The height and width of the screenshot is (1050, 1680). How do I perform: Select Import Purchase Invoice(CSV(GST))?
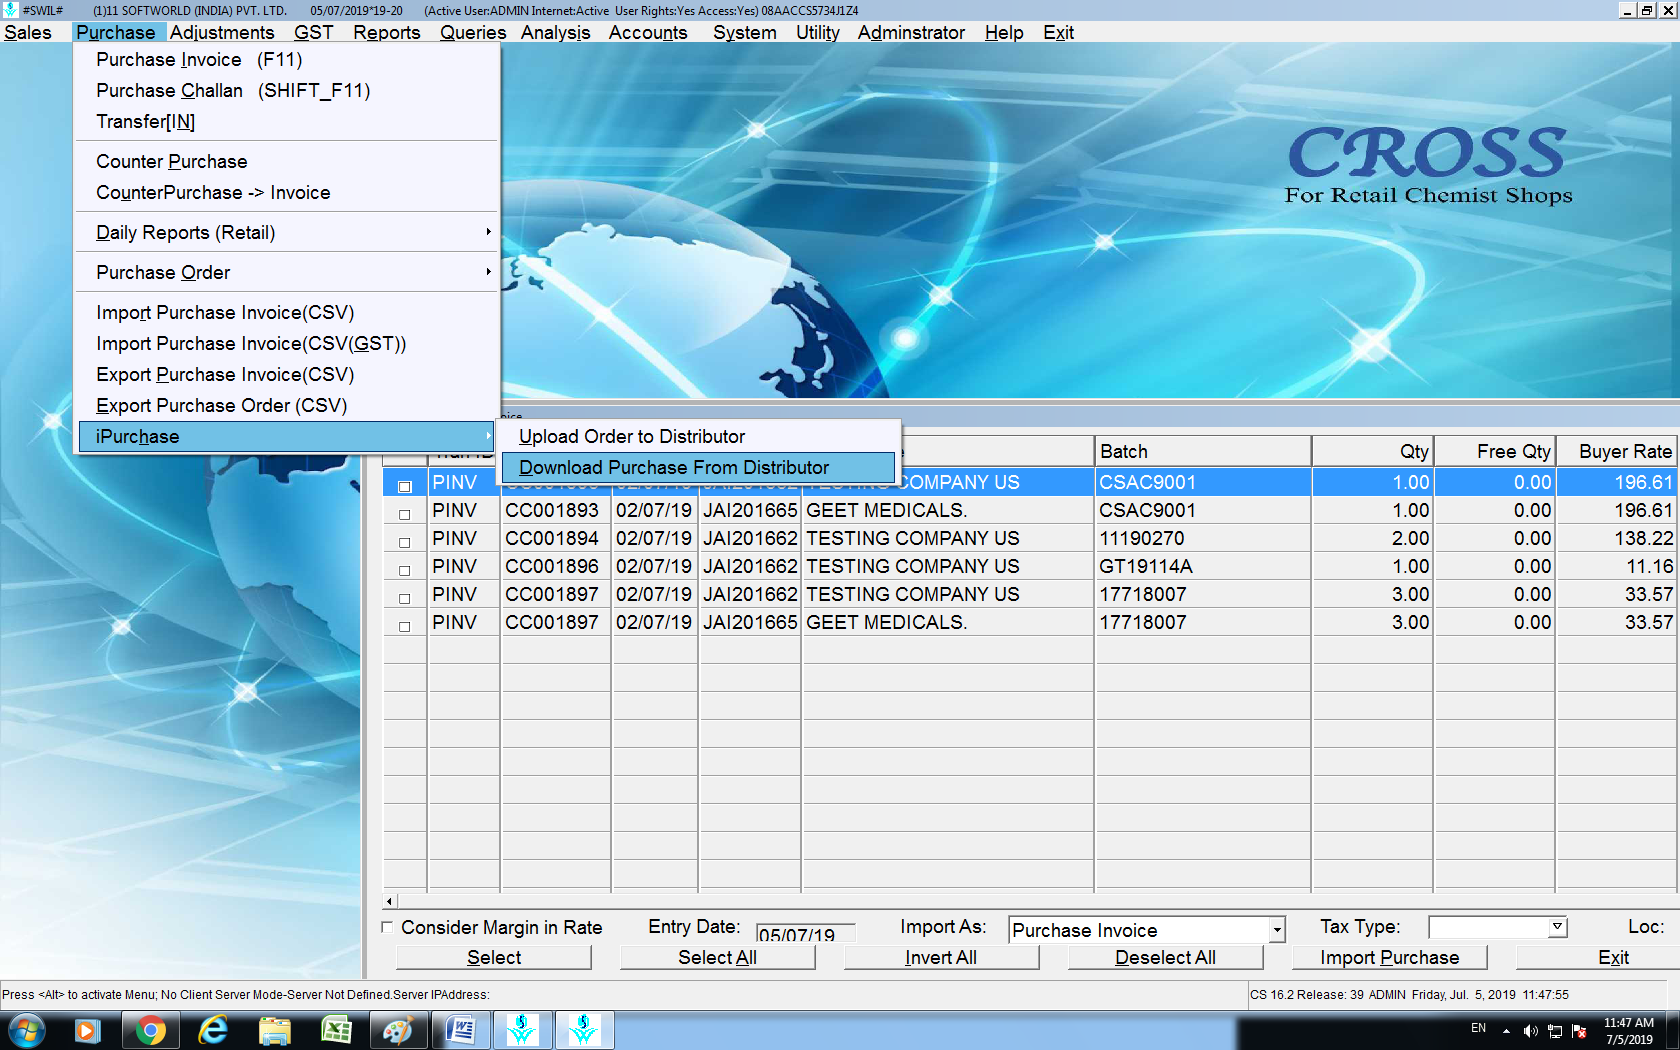coord(288,343)
